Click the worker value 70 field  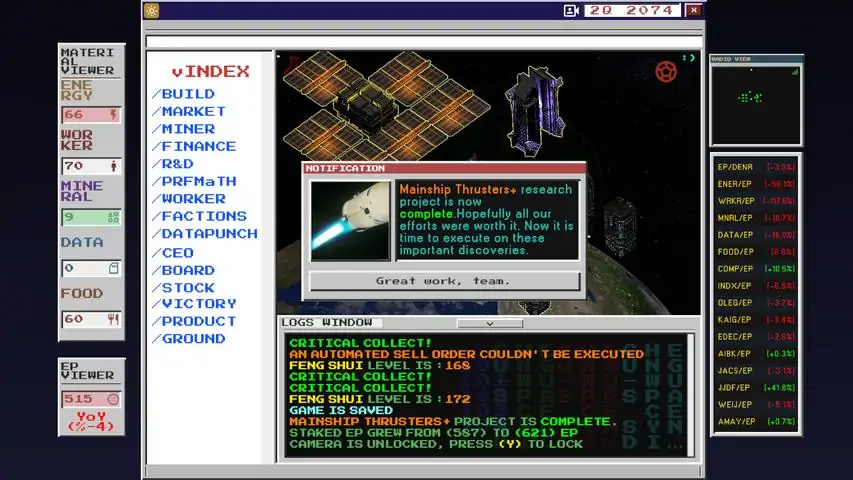[x=91, y=166]
